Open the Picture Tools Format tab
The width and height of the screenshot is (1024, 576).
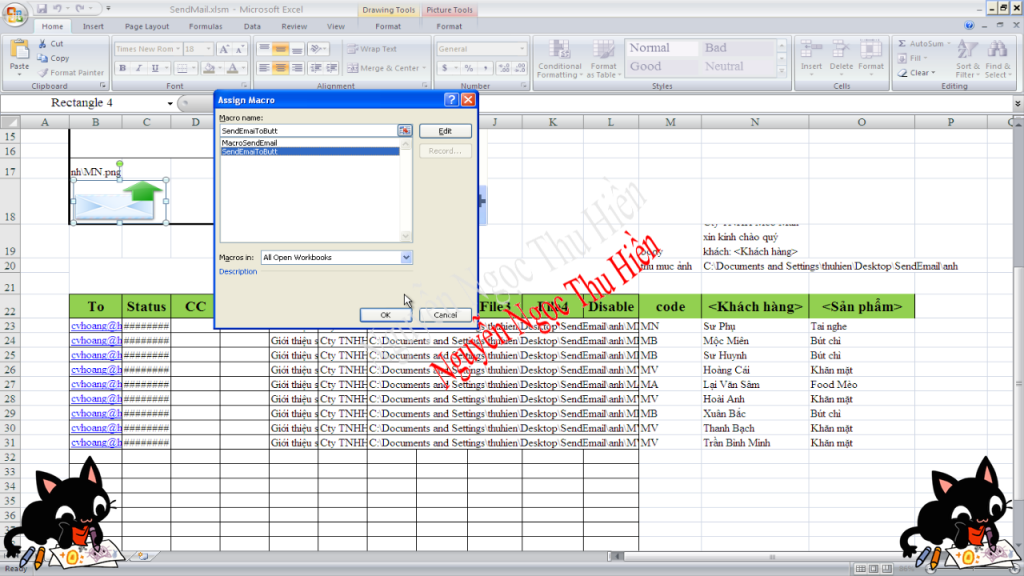click(449, 27)
